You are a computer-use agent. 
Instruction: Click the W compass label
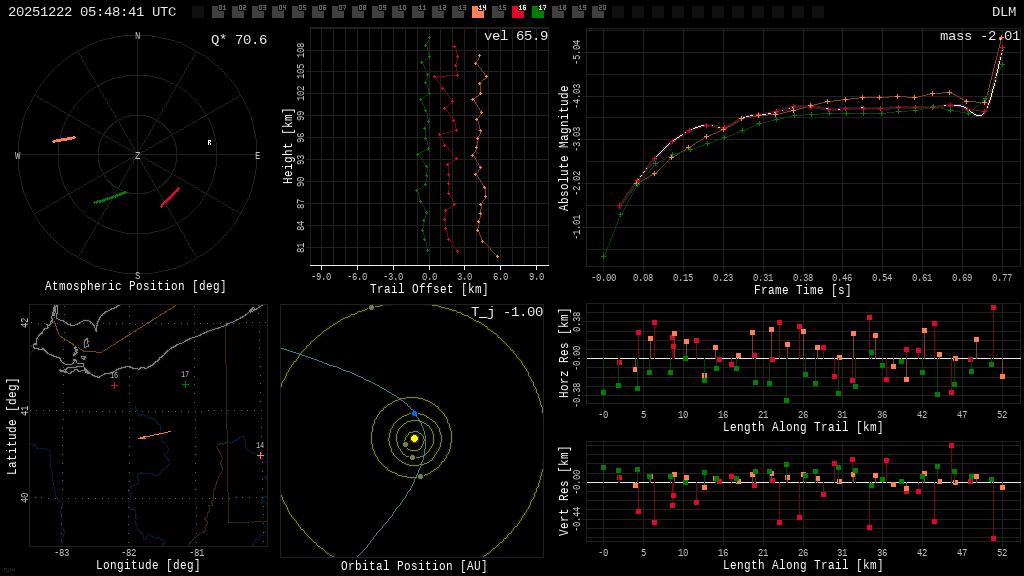18,155
